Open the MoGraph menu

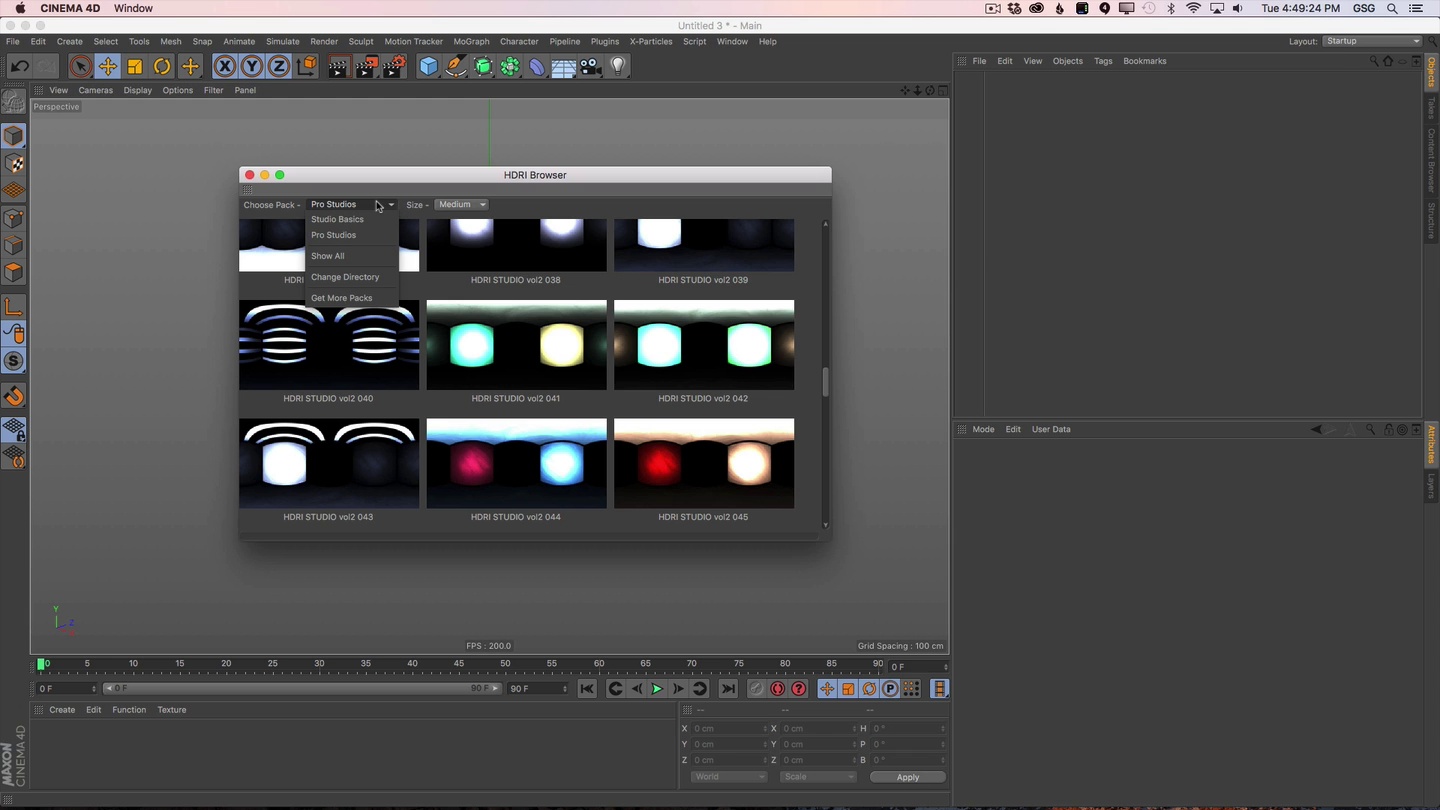pyautogui.click(x=471, y=41)
